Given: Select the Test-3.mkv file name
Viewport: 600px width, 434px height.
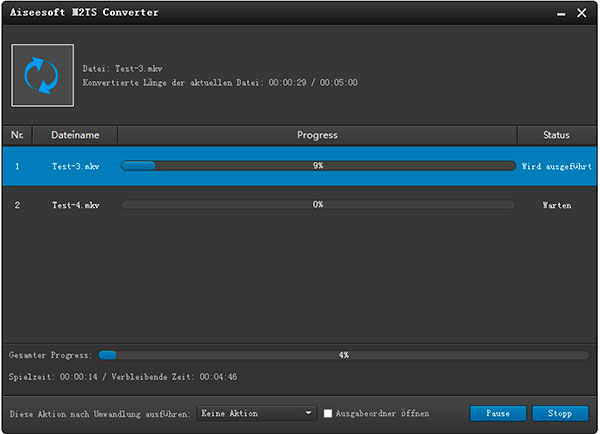Looking at the screenshot, I should (76, 166).
